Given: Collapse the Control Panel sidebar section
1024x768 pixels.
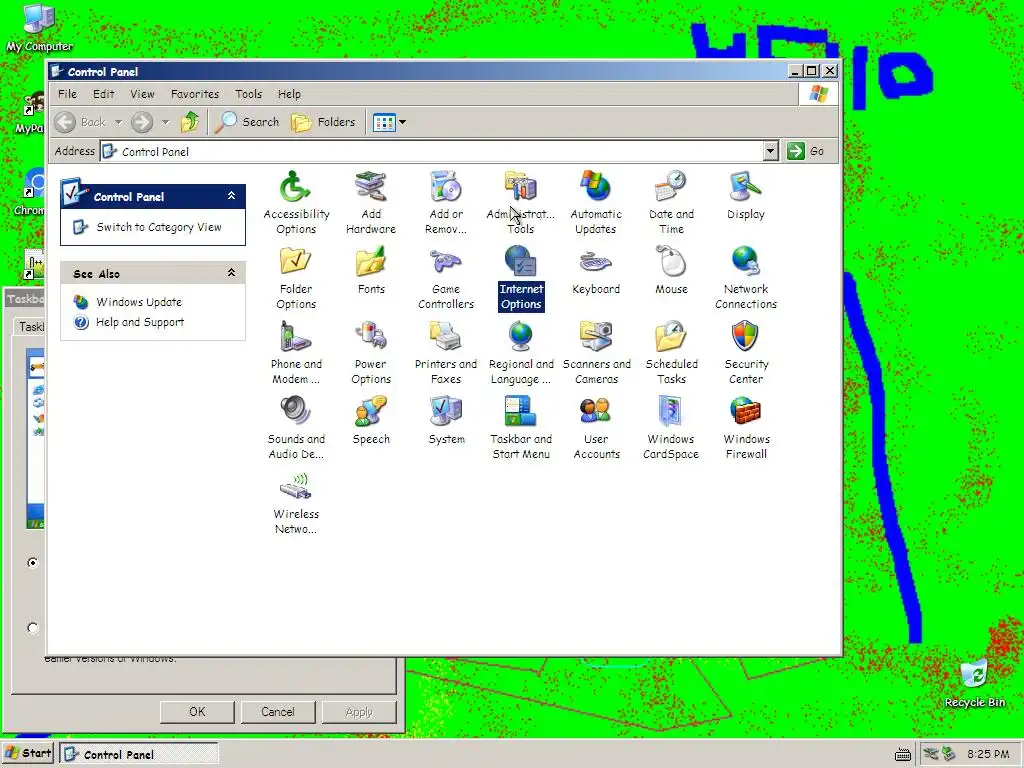Looking at the screenshot, I should coord(231,196).
